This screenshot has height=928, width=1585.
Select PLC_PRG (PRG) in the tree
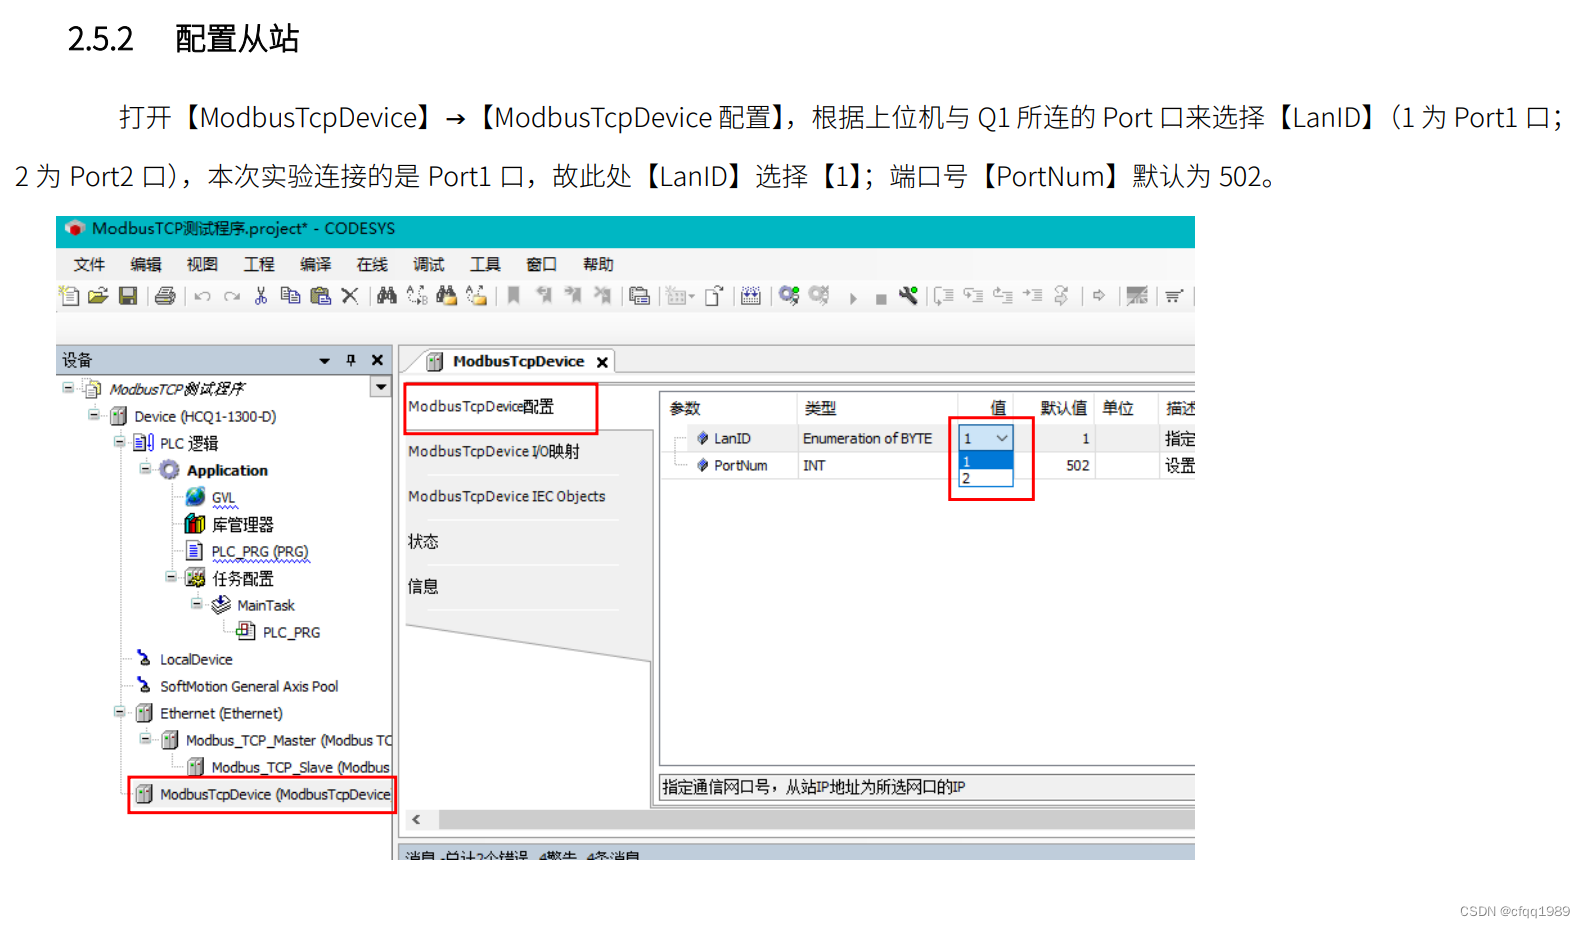[x=260, y=551]
